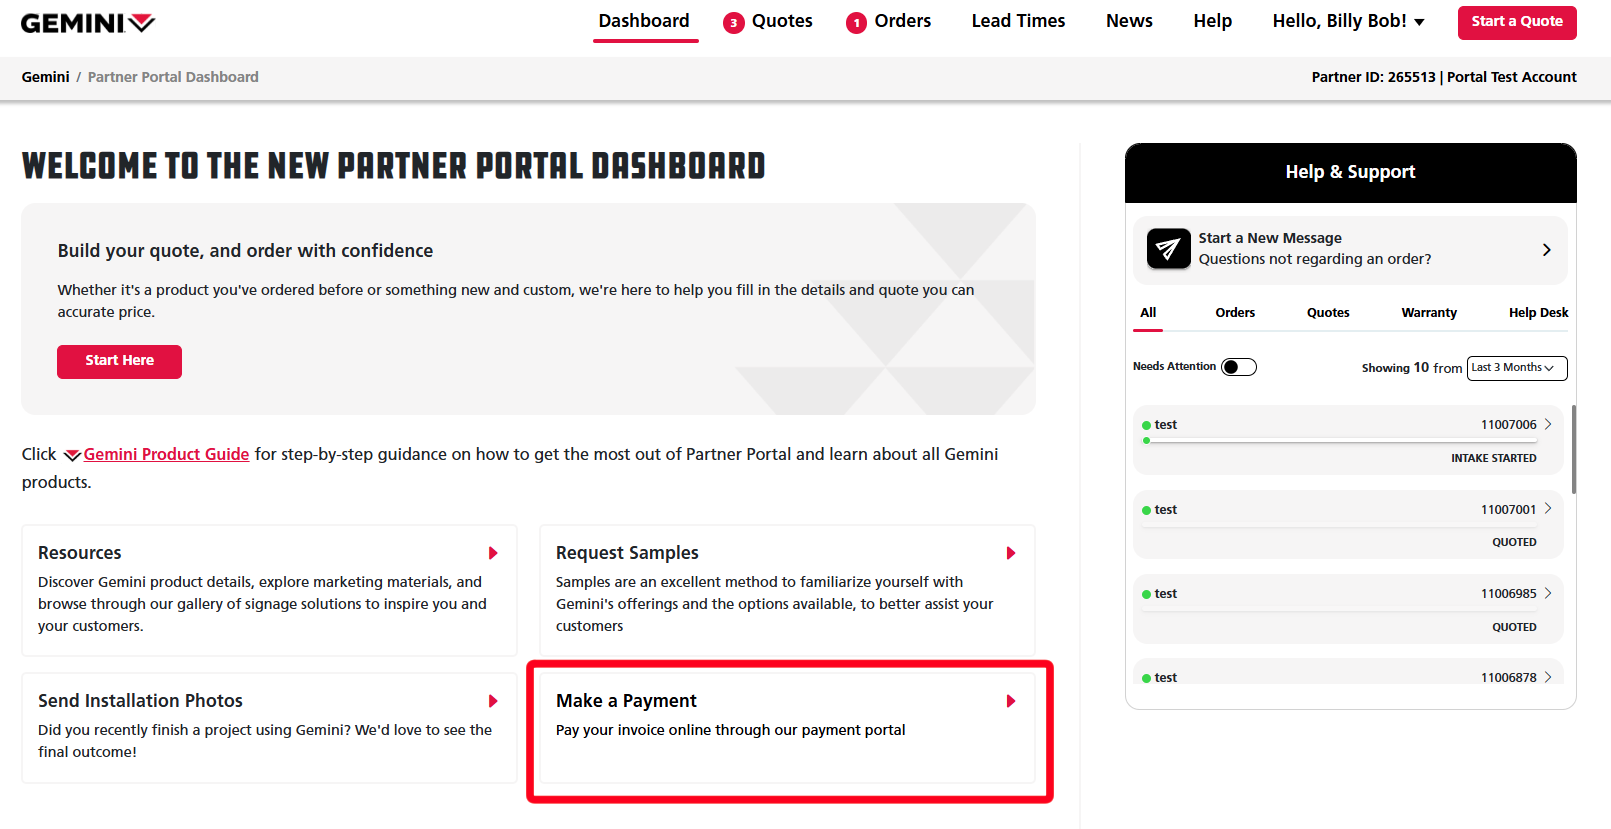
Task: Expand the Hello, Billy Bob! user menu
Action: pos(1347,21)
